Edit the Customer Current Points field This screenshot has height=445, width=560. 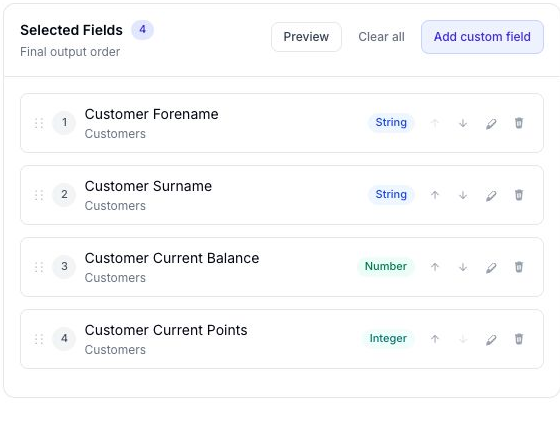click(x=491, y=339)
